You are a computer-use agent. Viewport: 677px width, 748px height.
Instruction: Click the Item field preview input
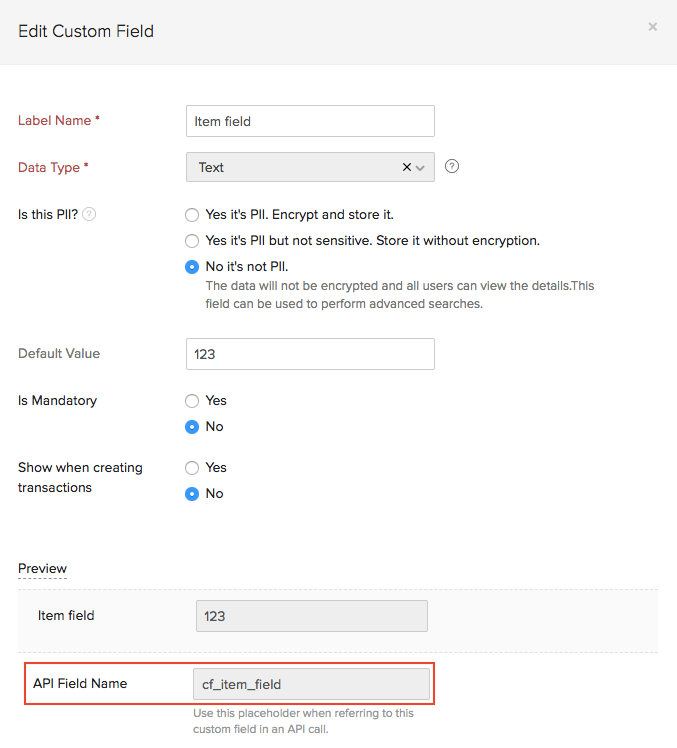point(311,616)
